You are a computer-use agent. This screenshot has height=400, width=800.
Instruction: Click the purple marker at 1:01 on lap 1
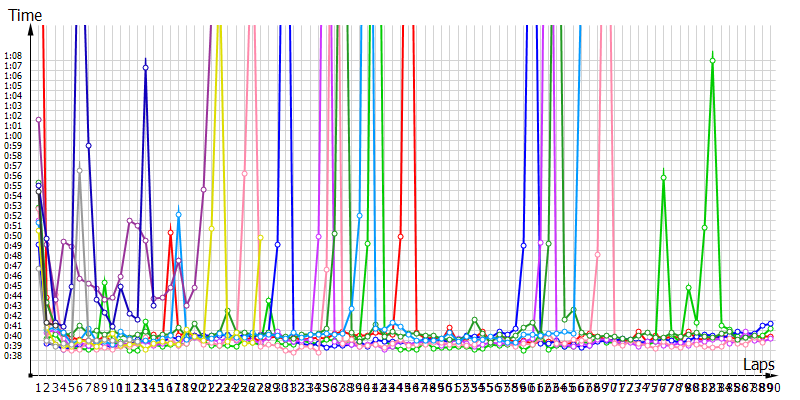click(x=39, y=120)
